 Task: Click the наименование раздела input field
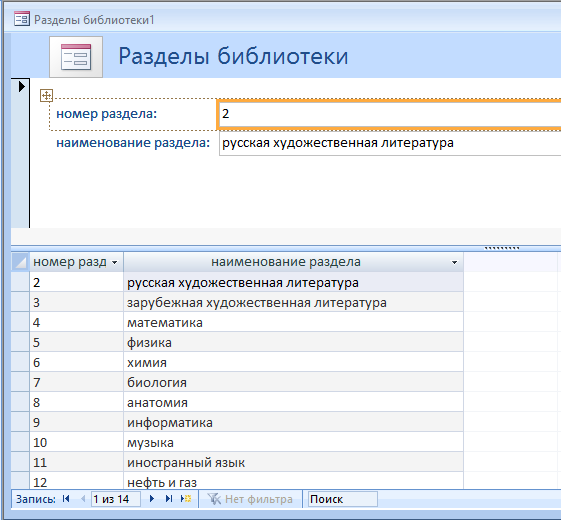click(x=390, y=143)
